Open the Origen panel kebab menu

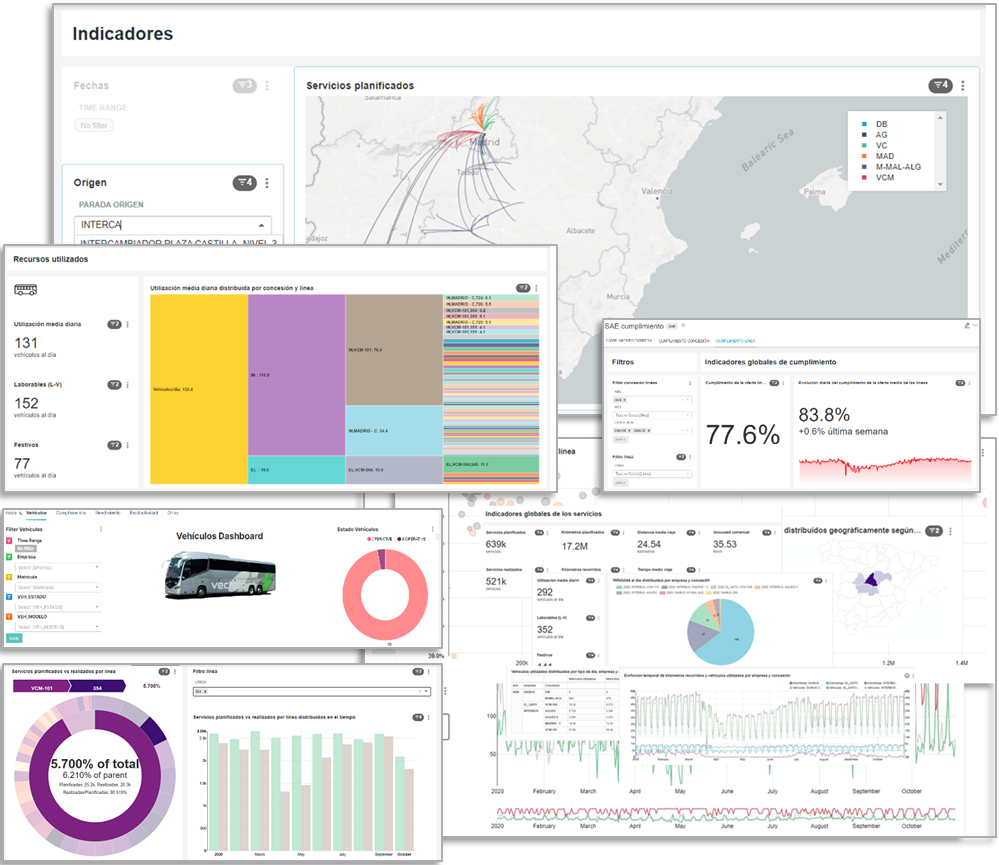pyautogui.click(x=267, y=183)
